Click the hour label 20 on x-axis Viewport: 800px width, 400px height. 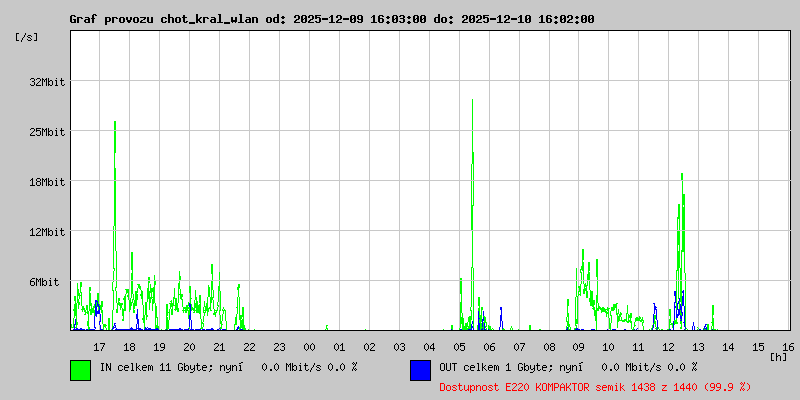(189, 347)
